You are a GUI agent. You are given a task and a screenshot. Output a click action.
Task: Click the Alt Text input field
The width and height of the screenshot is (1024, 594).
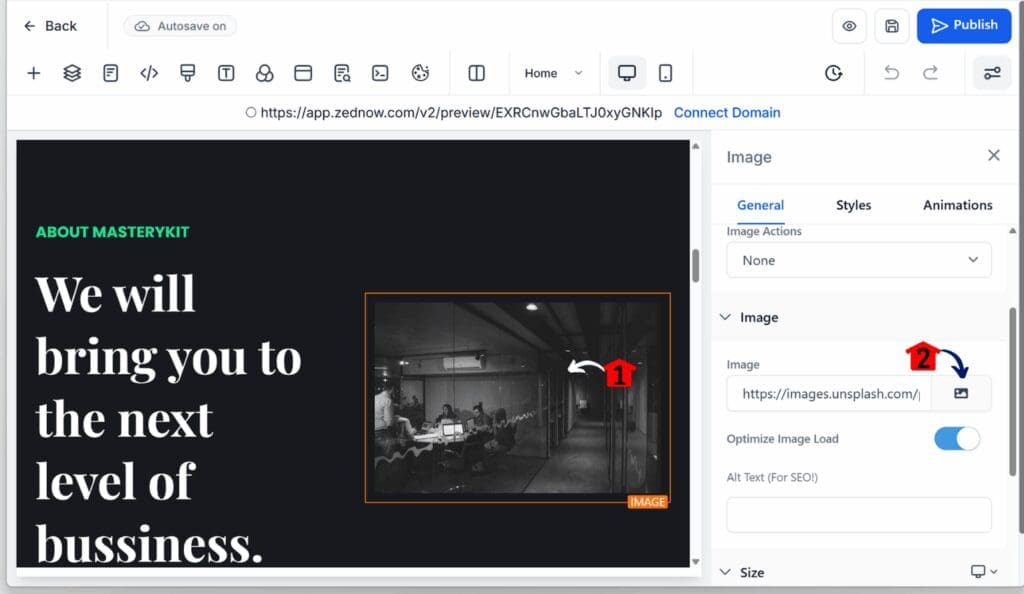coord(858,515)
